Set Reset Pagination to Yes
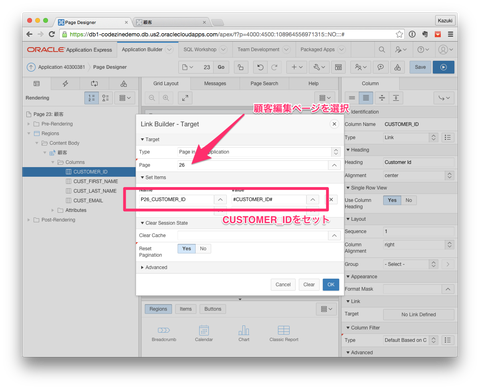480x389 pixels. point(187,249)
